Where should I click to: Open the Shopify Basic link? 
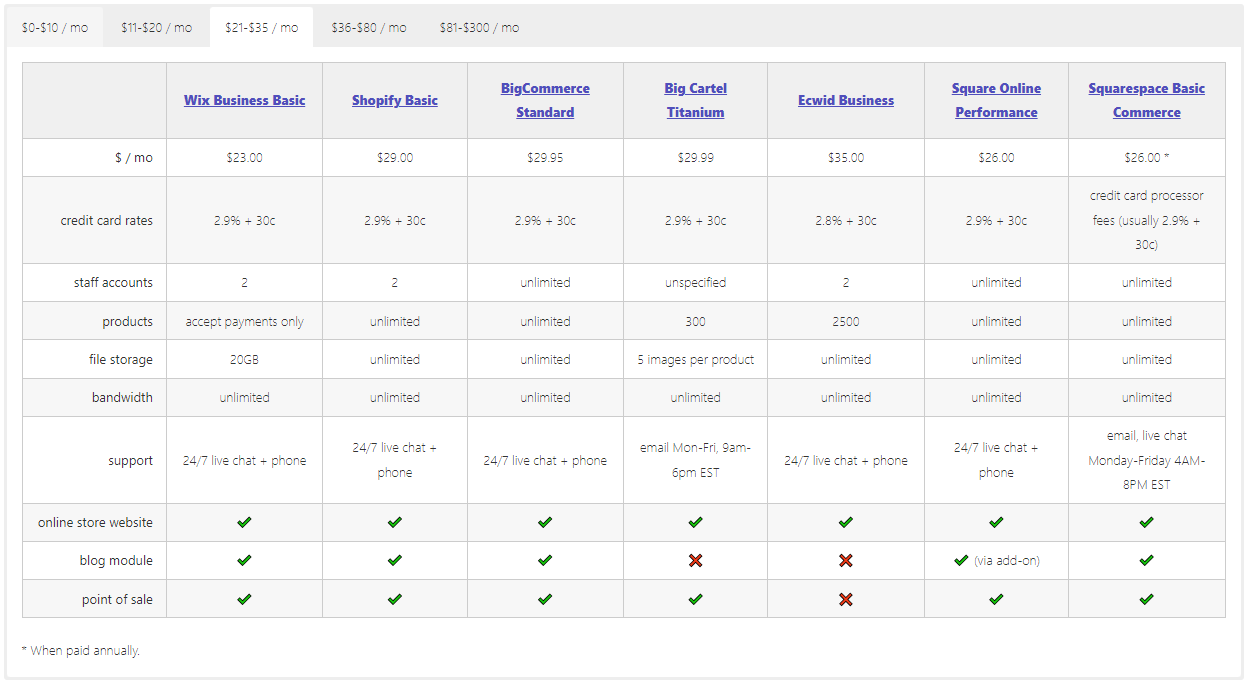pos(395,100)
